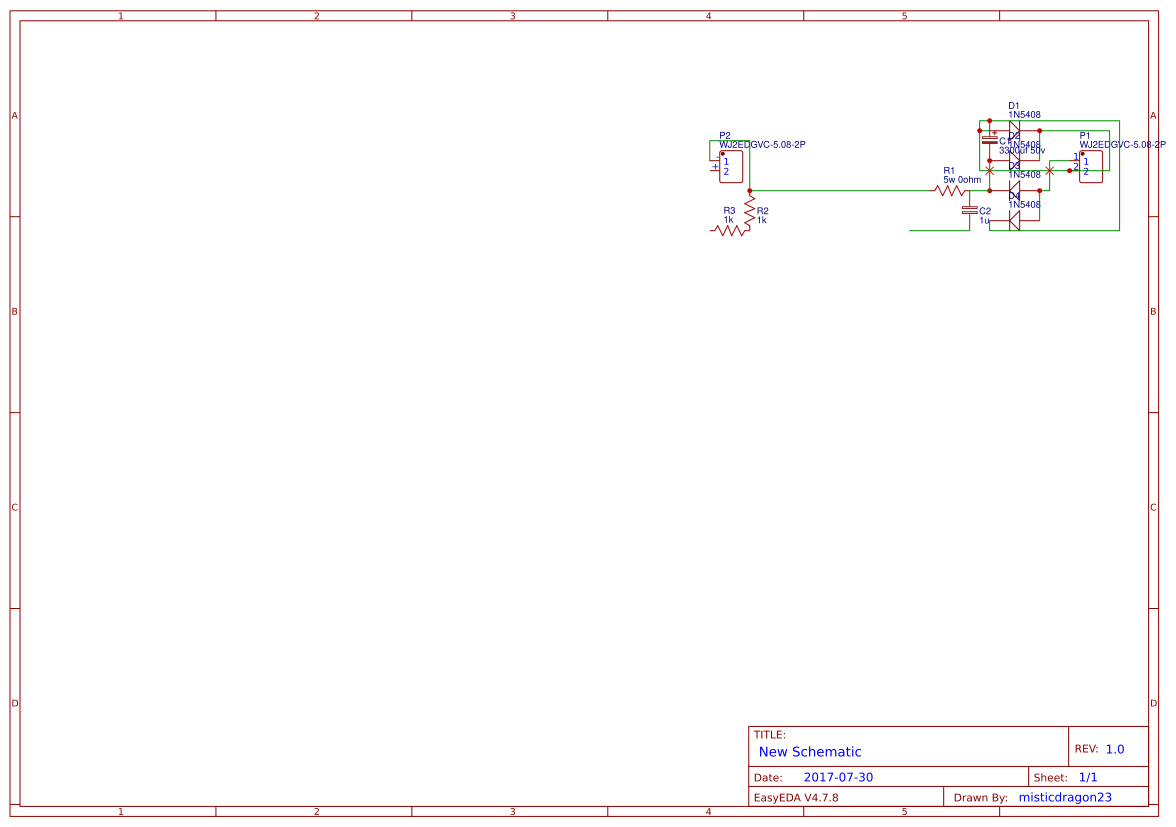This screenshot has height=827, width=1176.
Task: Select diode D3 symbol
Action: point(1014,188)
